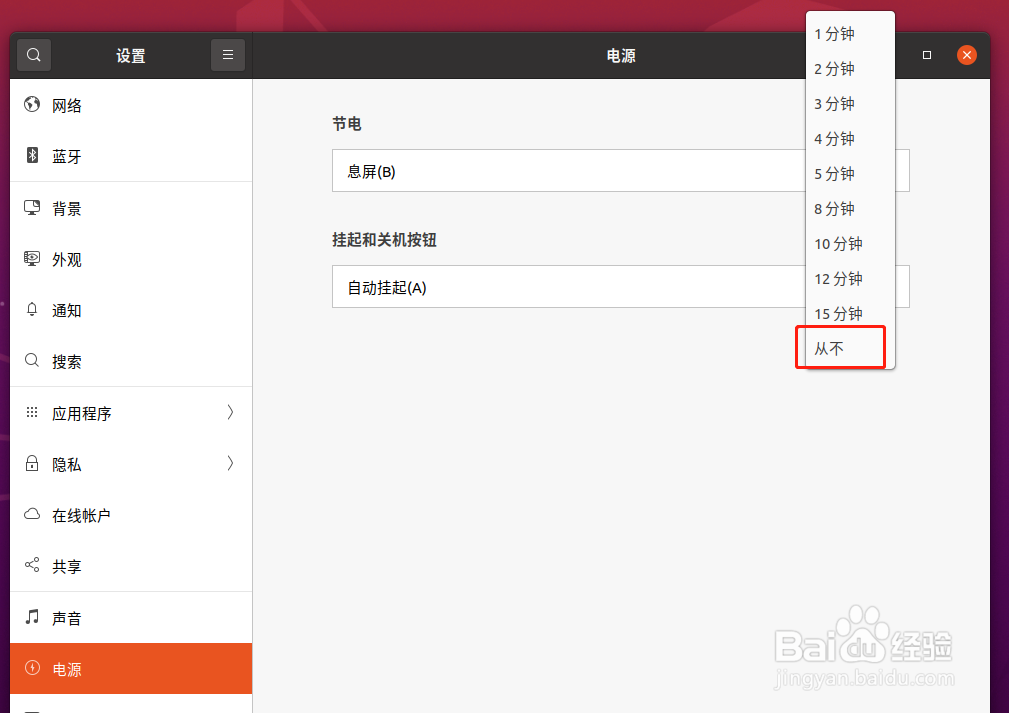This screenshot has height=713, width=1009.
Task: Click the Bluetooth icon next to 蓝牙
Action: pyautogui.click(x=32, y=155)
